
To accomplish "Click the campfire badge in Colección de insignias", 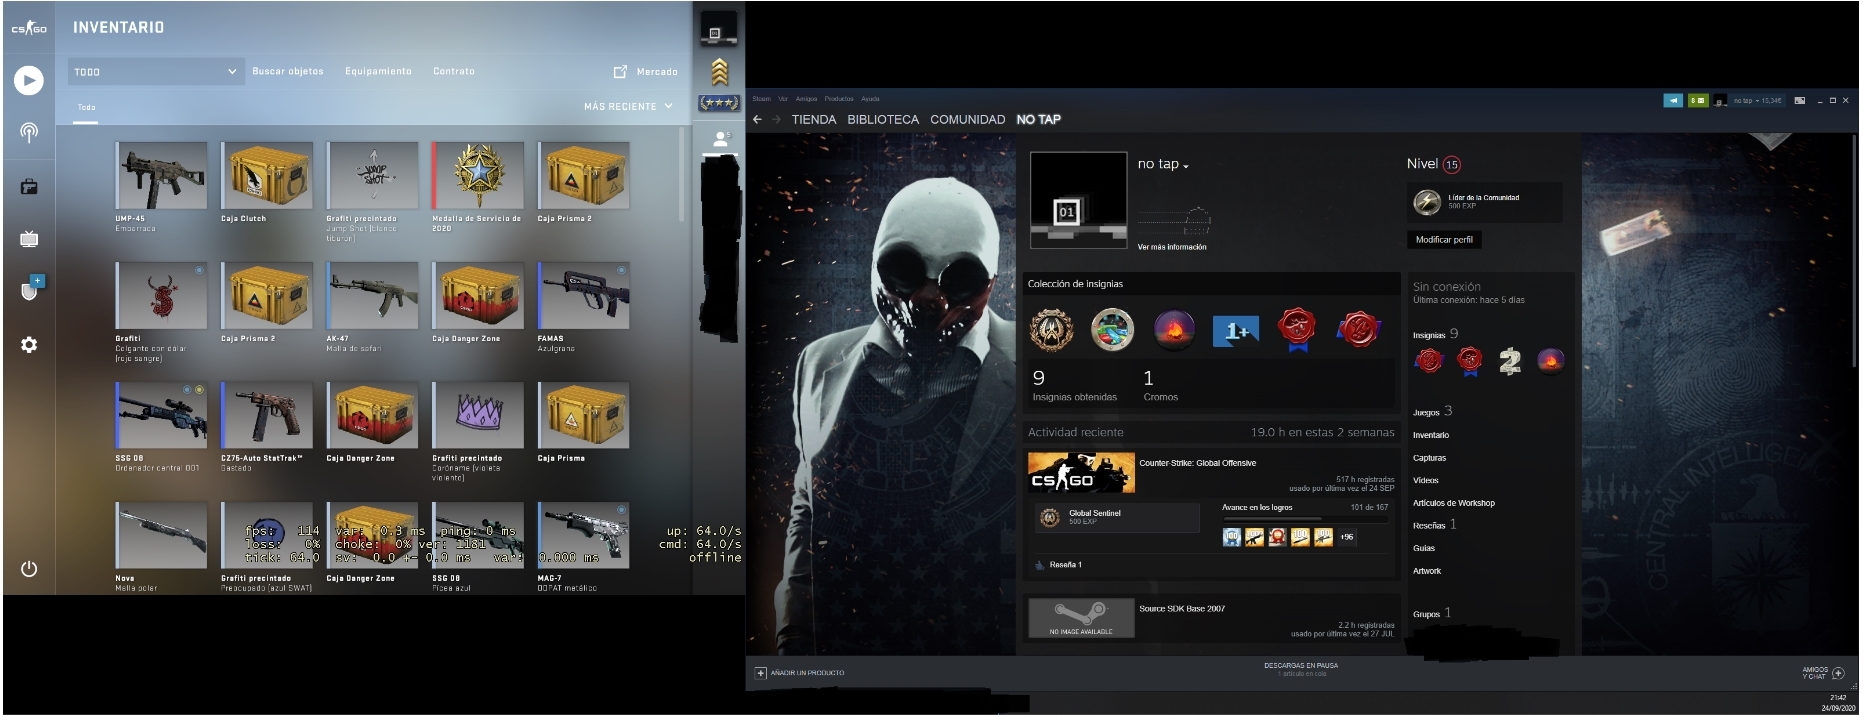I will tap(1174, 329).
